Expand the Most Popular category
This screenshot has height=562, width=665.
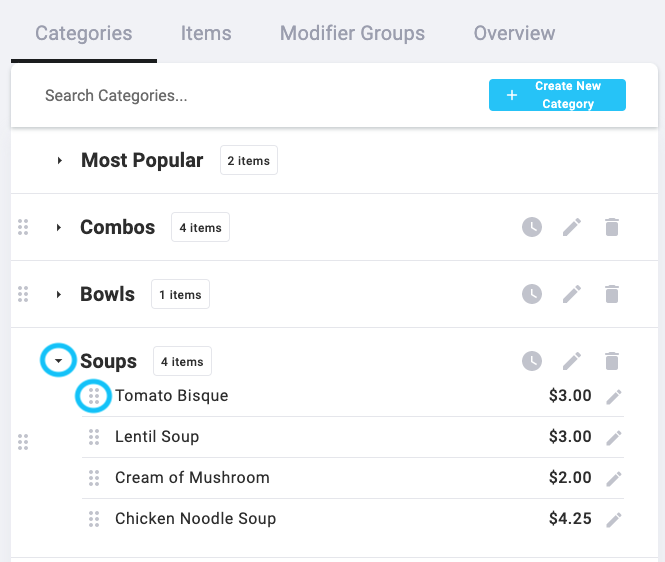click(x=59, y=161)
